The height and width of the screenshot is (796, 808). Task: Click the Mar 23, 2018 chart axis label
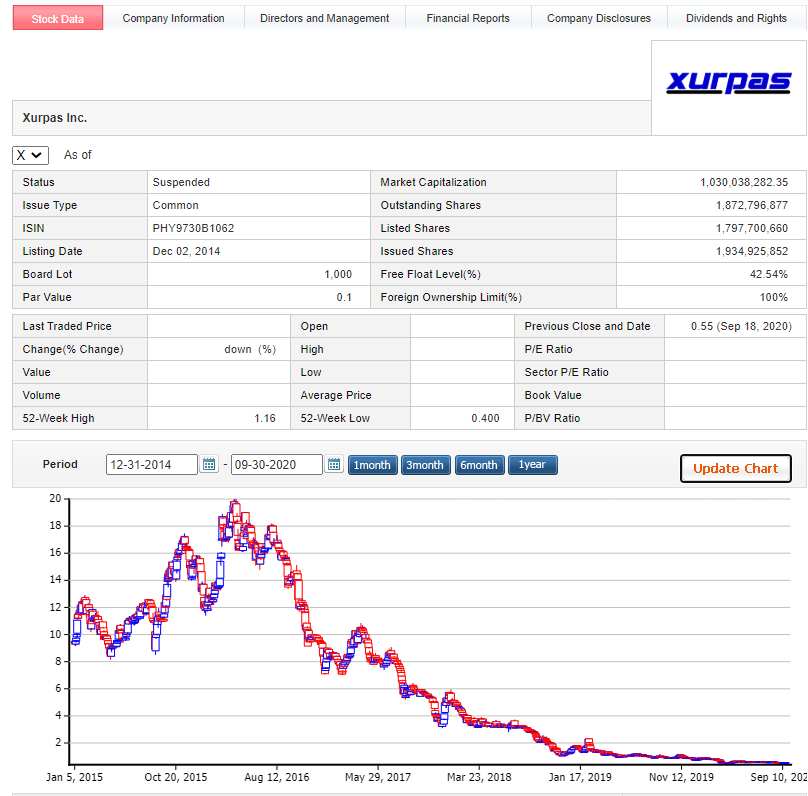pos(479,777)
